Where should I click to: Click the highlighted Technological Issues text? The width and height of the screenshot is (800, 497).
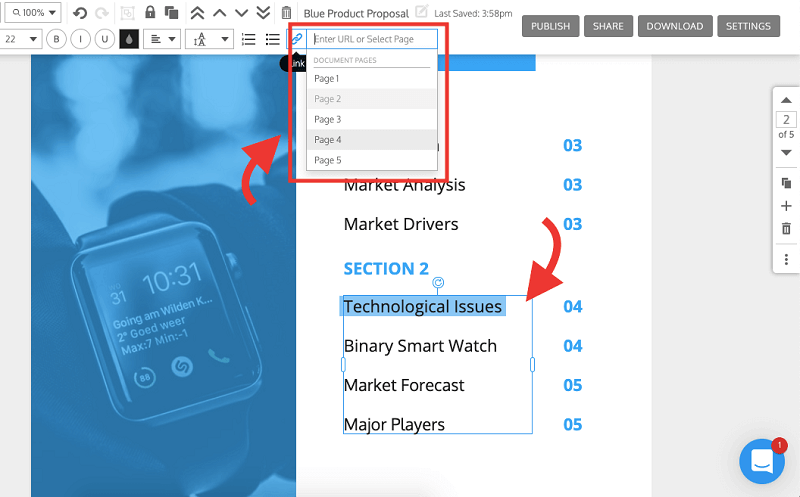(422, 306)
